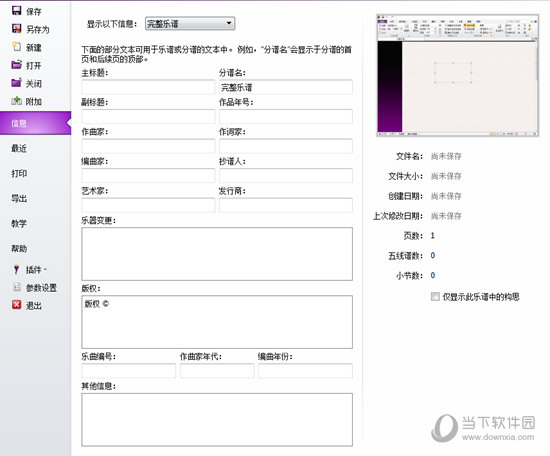
Task: Click the Save As (另存为) icon
Action: (x=16, y=29)
